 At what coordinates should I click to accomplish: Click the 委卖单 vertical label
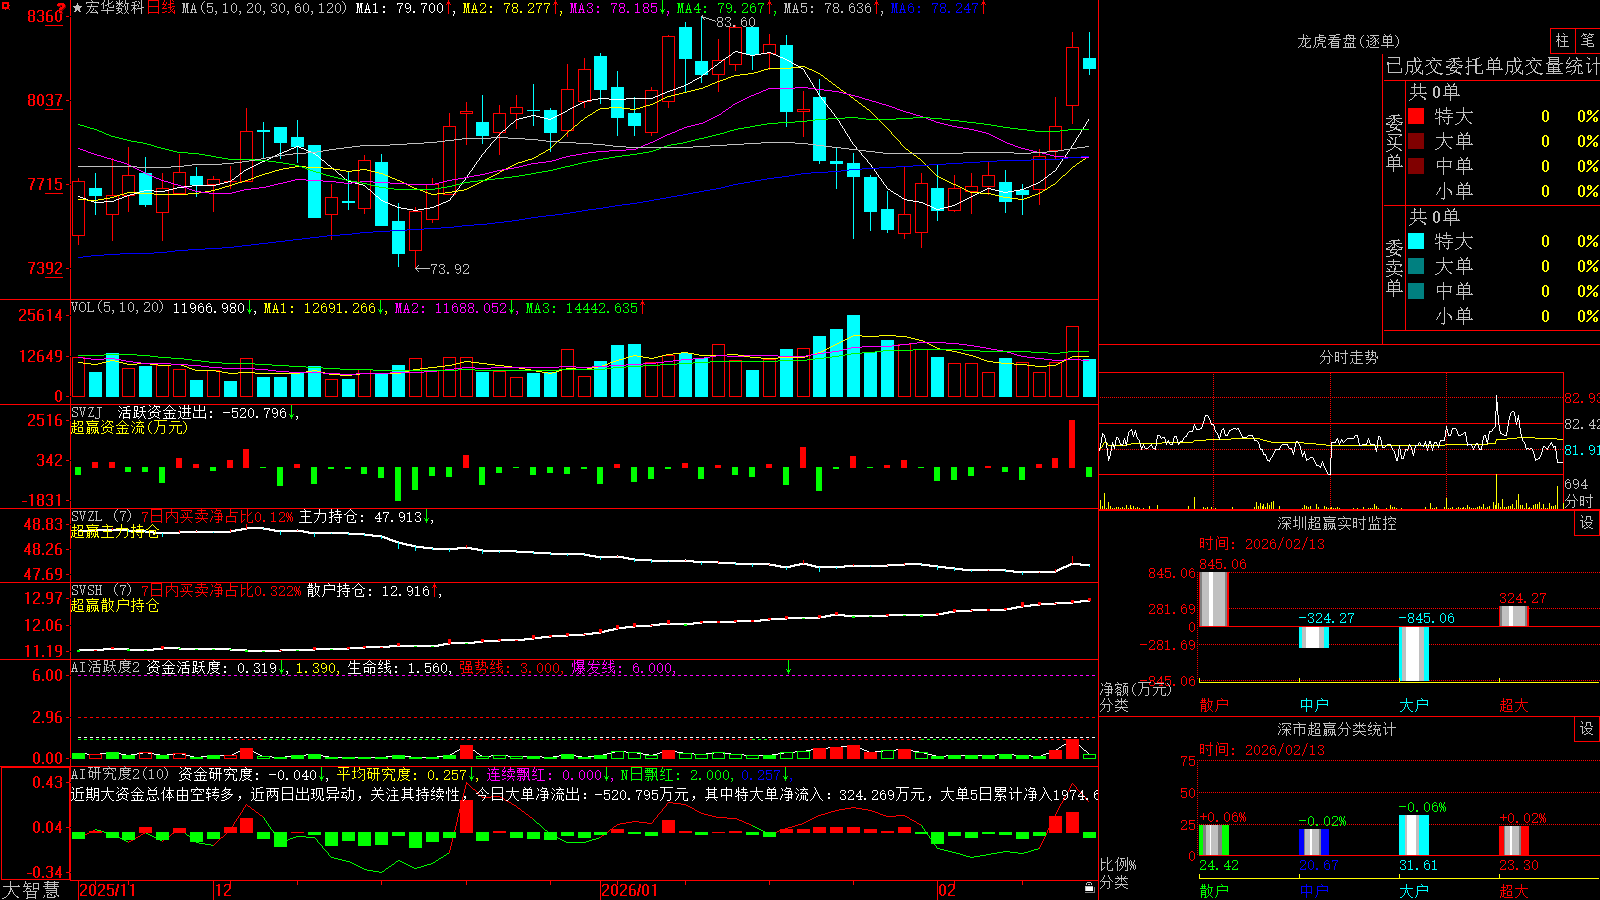pos(1394,267)
